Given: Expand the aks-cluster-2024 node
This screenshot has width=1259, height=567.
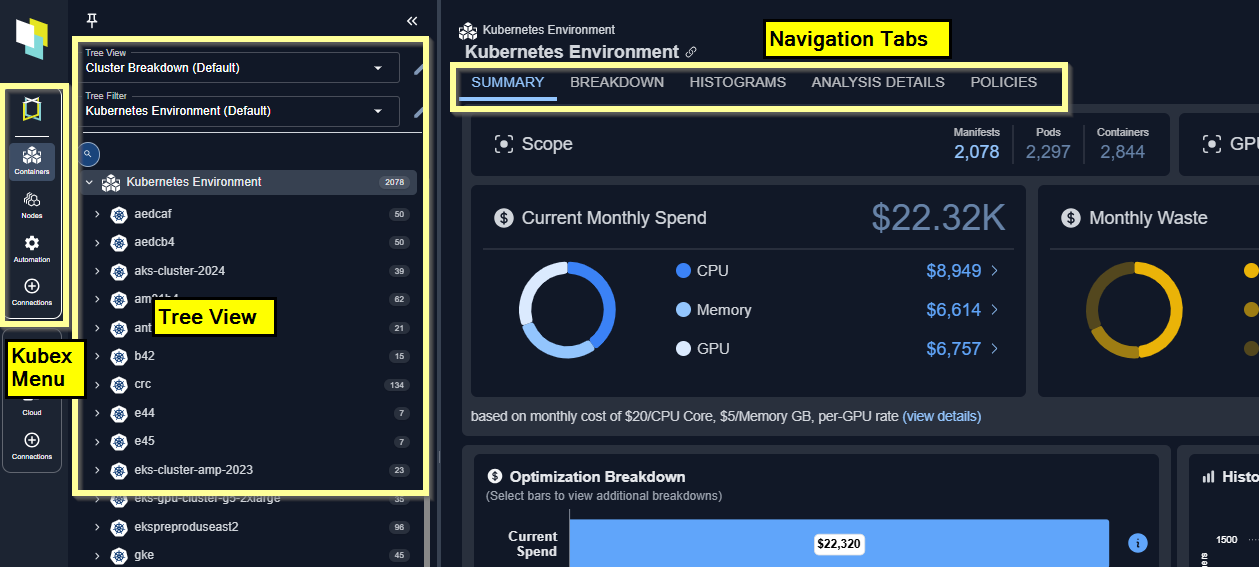Looking at the screenshot, I should pyautogui.click(x=97, y=271).
